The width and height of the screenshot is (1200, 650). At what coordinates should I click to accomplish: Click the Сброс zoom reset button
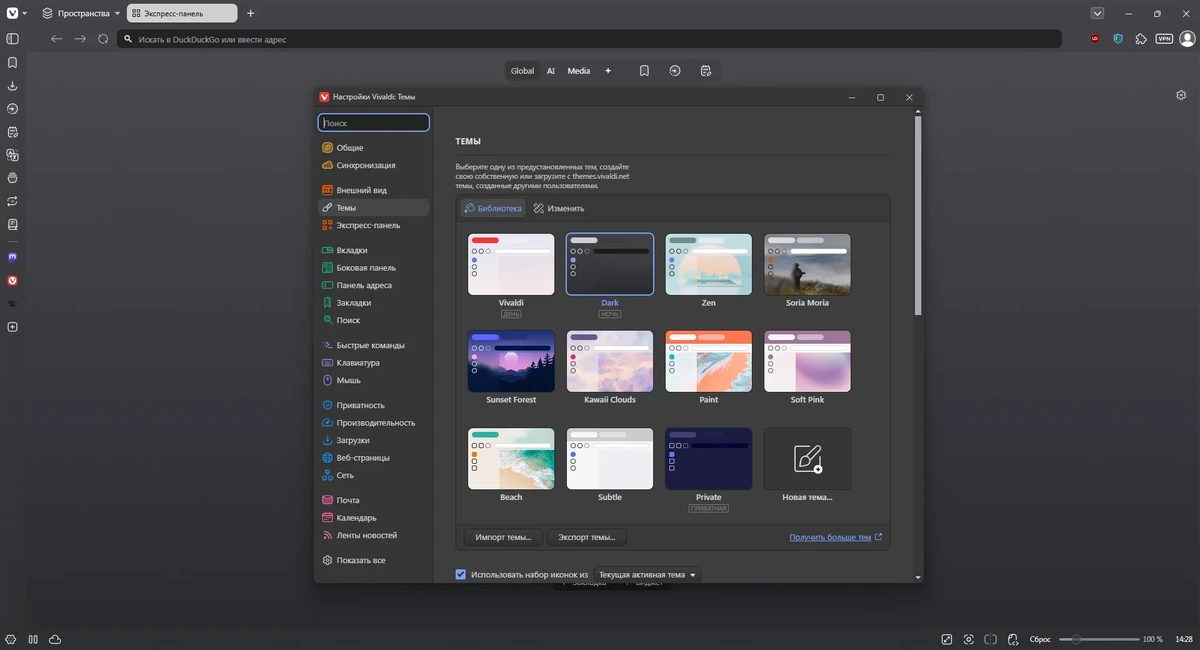click(x=1041, y=639)
